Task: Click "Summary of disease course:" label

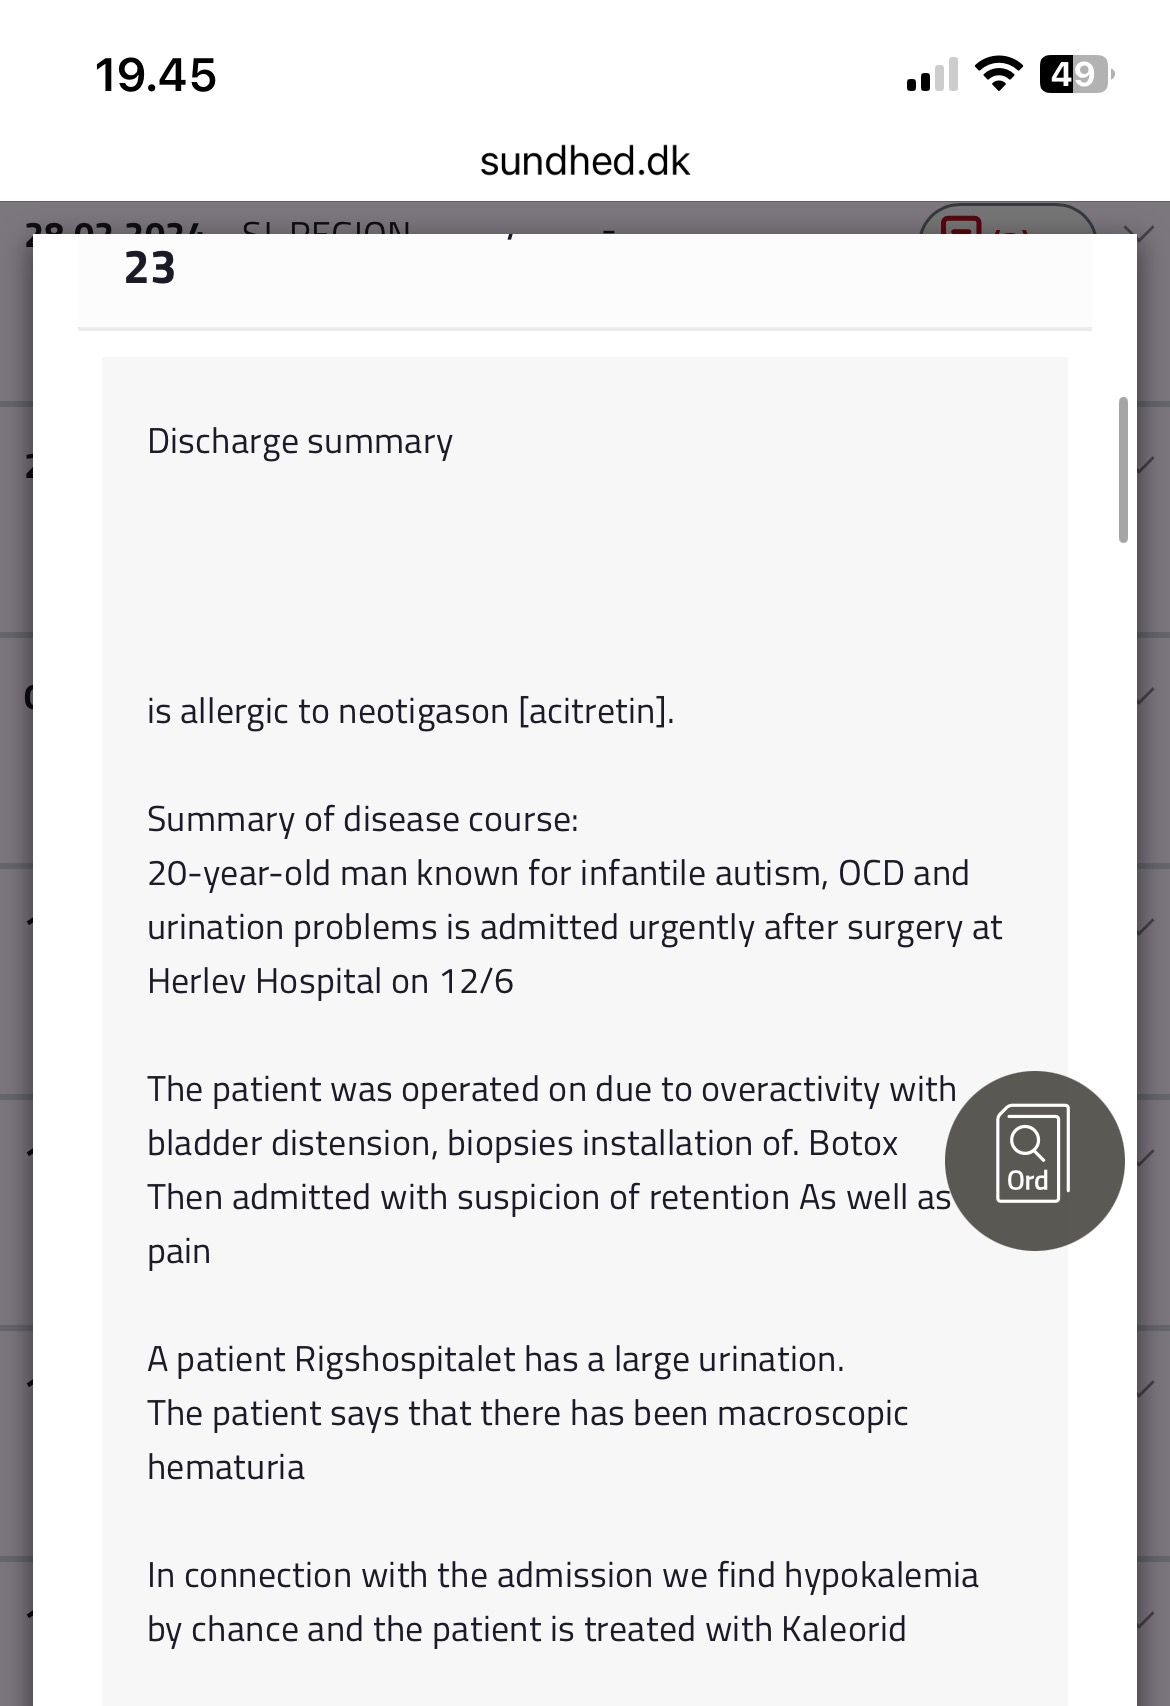Action: (363, 819)
